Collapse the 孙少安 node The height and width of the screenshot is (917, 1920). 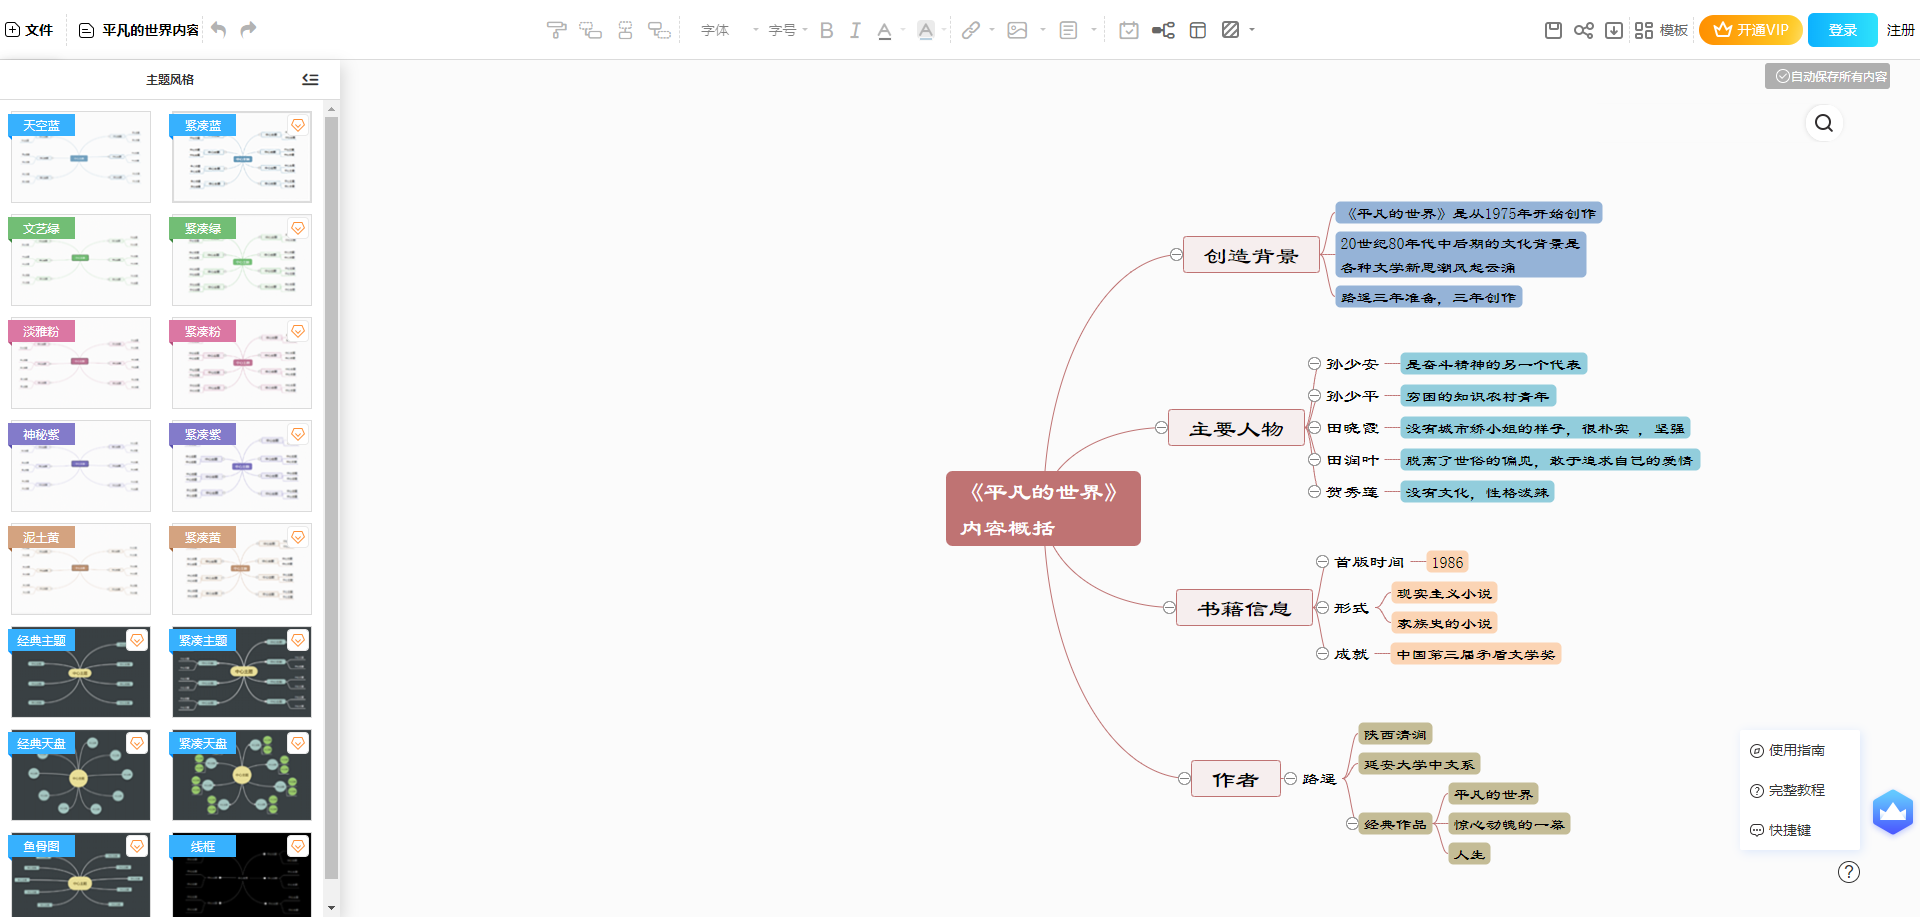point(1314,364)
